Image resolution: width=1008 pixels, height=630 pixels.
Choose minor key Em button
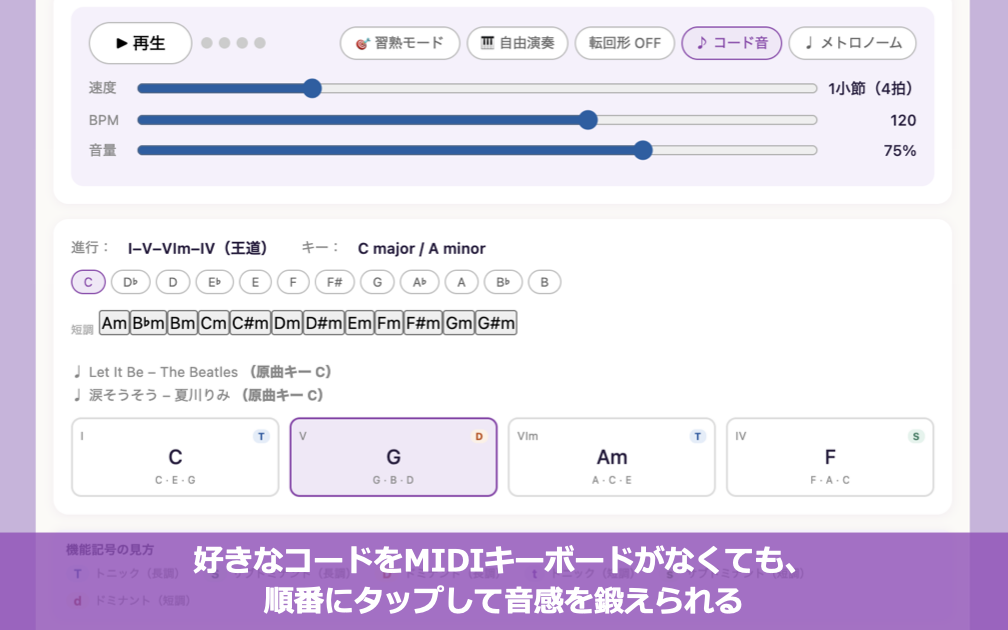coord(360,323)
